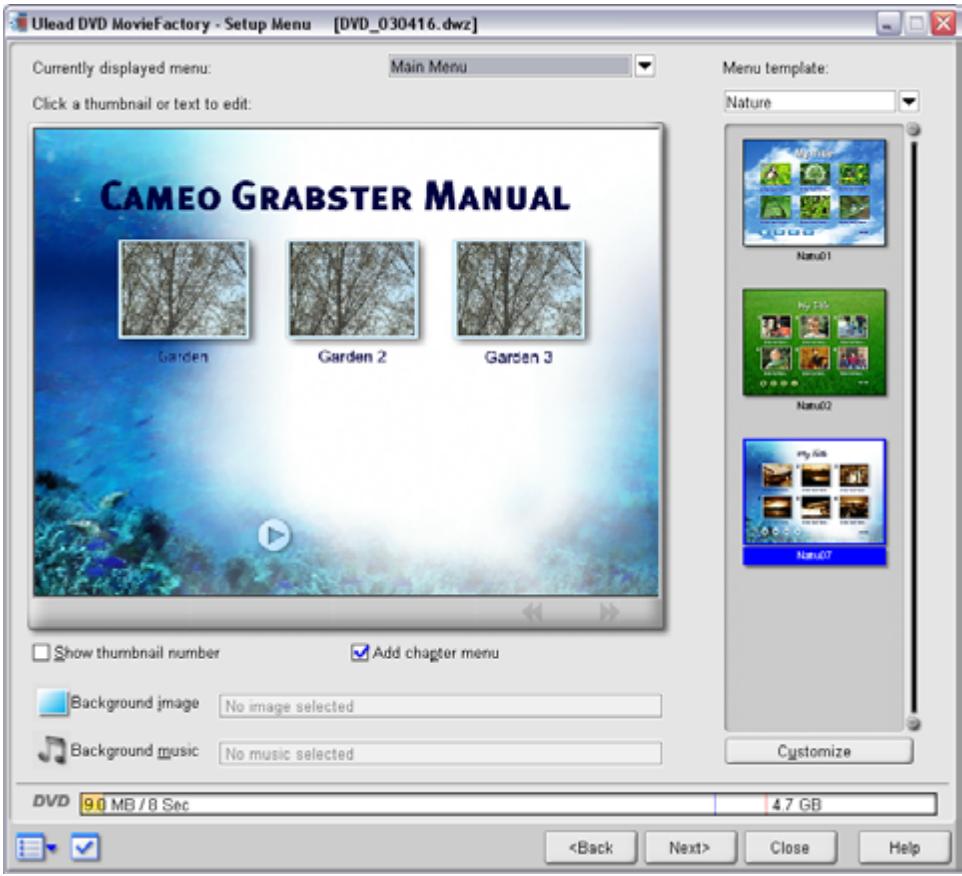The width and height of the screenshot is (962, 876).
Task: Click the Garden 2 thumbnail in preview
Action: (352, 289)
